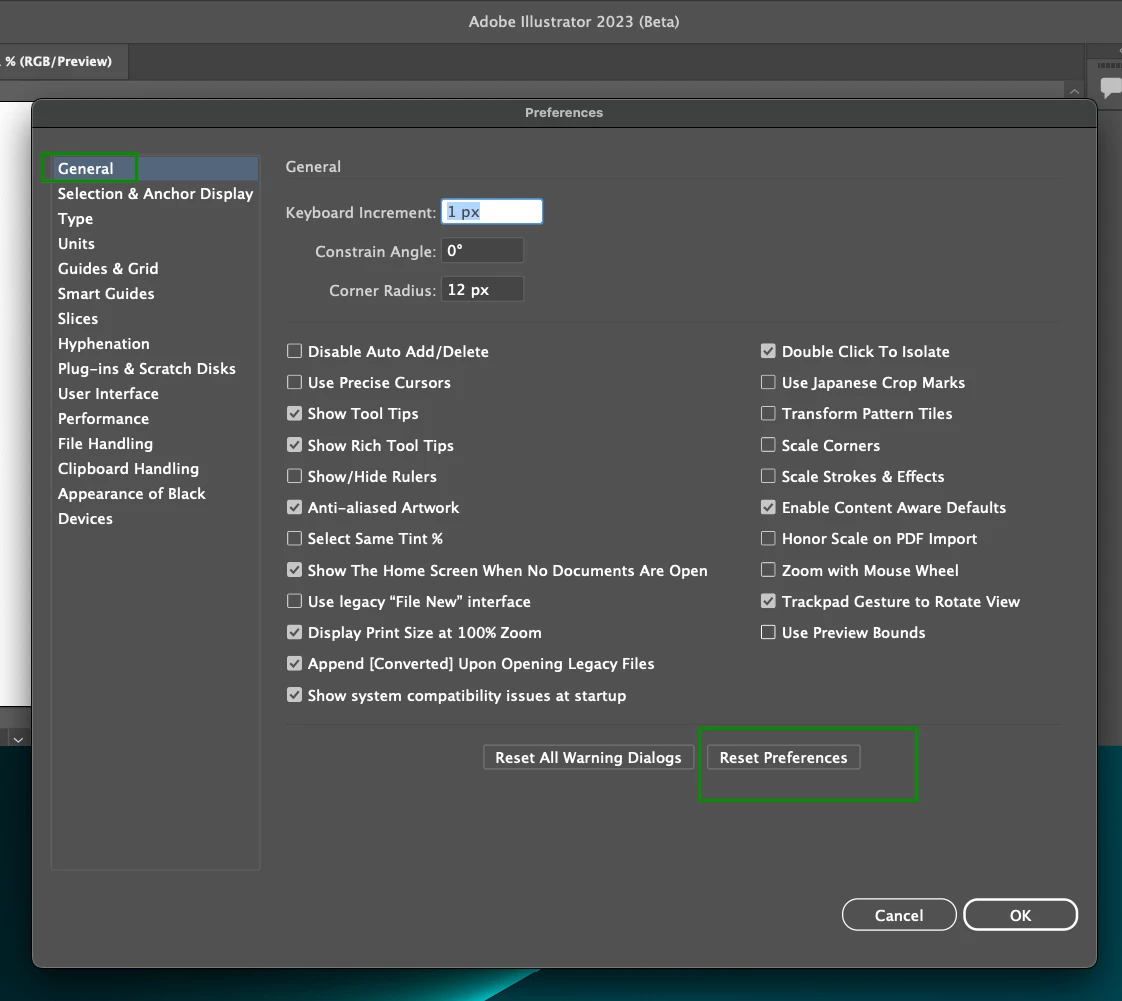The height and width of the screenshot is (1001, 1122).
Task: Check Transform Pattern Tiles
Action: pyautogui.click(x=768, y=413)
